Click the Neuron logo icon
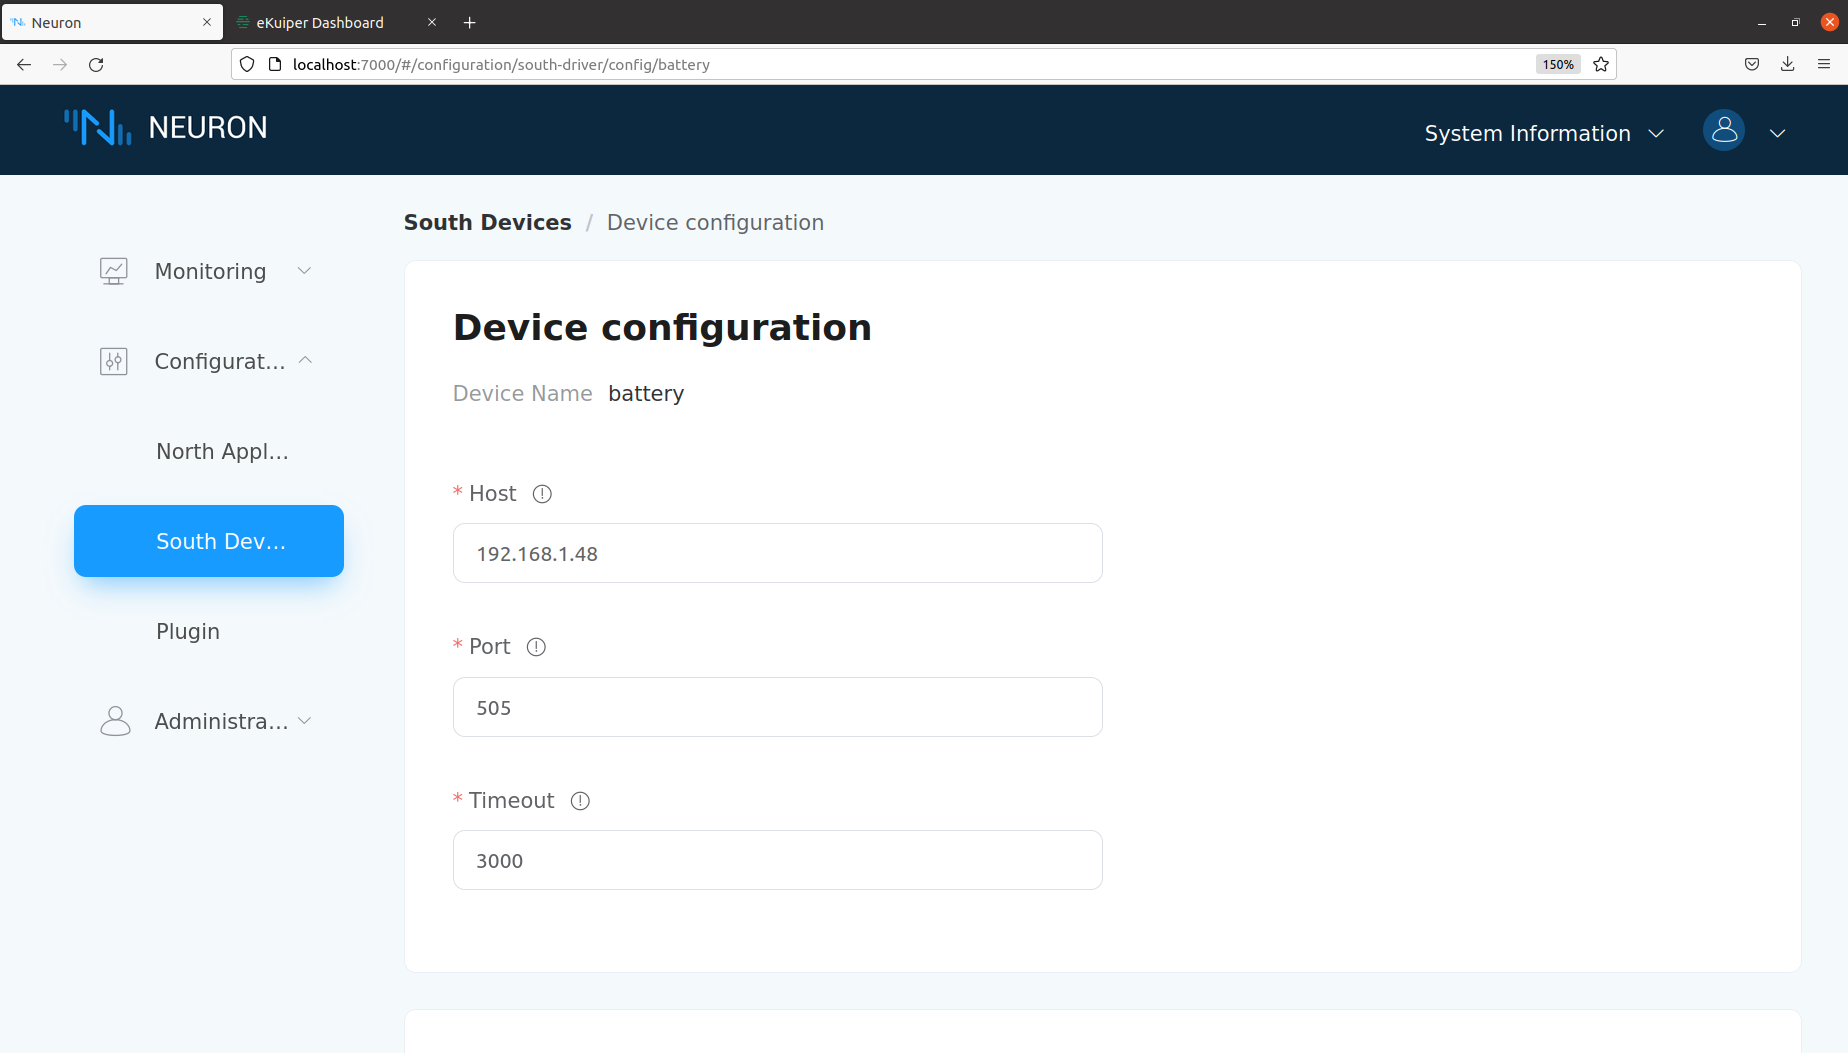The image size is (1848, 1053). point(98,128)
